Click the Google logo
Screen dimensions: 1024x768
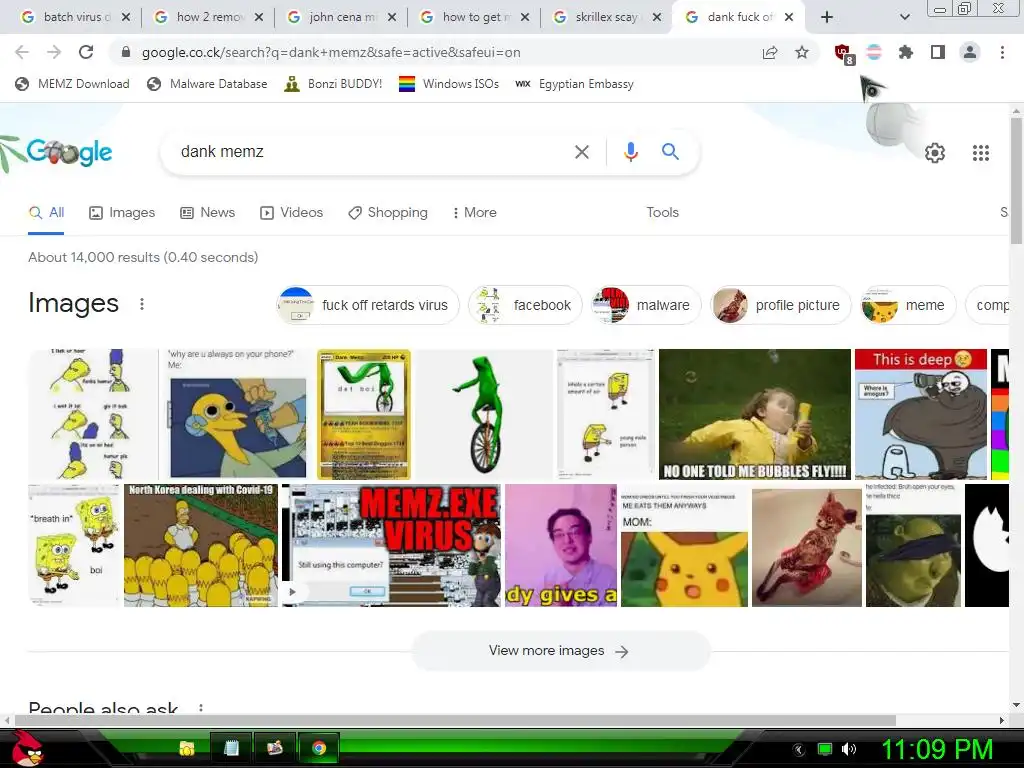pyautogui.click(x=69, y=152)
